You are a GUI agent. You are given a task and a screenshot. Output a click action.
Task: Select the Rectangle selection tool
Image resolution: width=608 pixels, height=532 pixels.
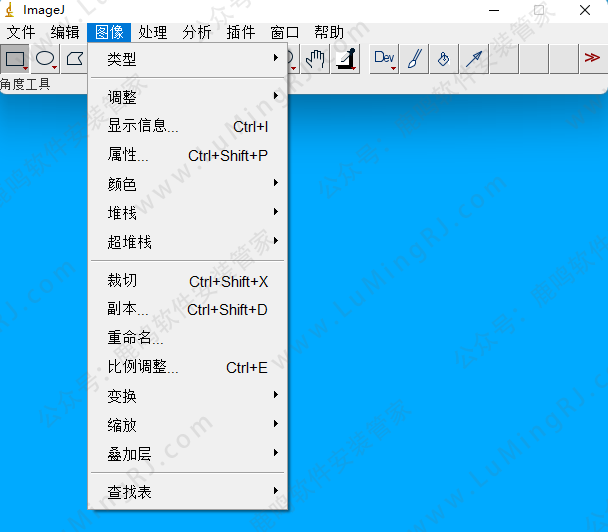click(15, 59)
